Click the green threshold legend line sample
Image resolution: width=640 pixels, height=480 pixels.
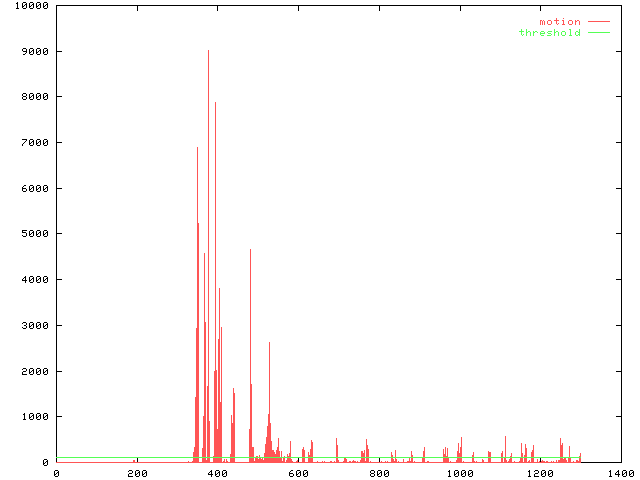[598, 33]
